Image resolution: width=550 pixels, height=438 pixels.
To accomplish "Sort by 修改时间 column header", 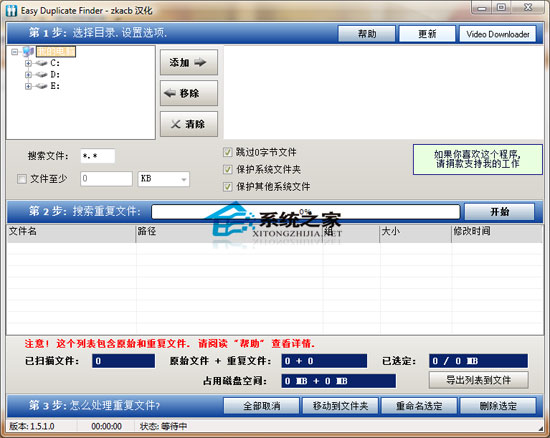I will coord(497,233).
